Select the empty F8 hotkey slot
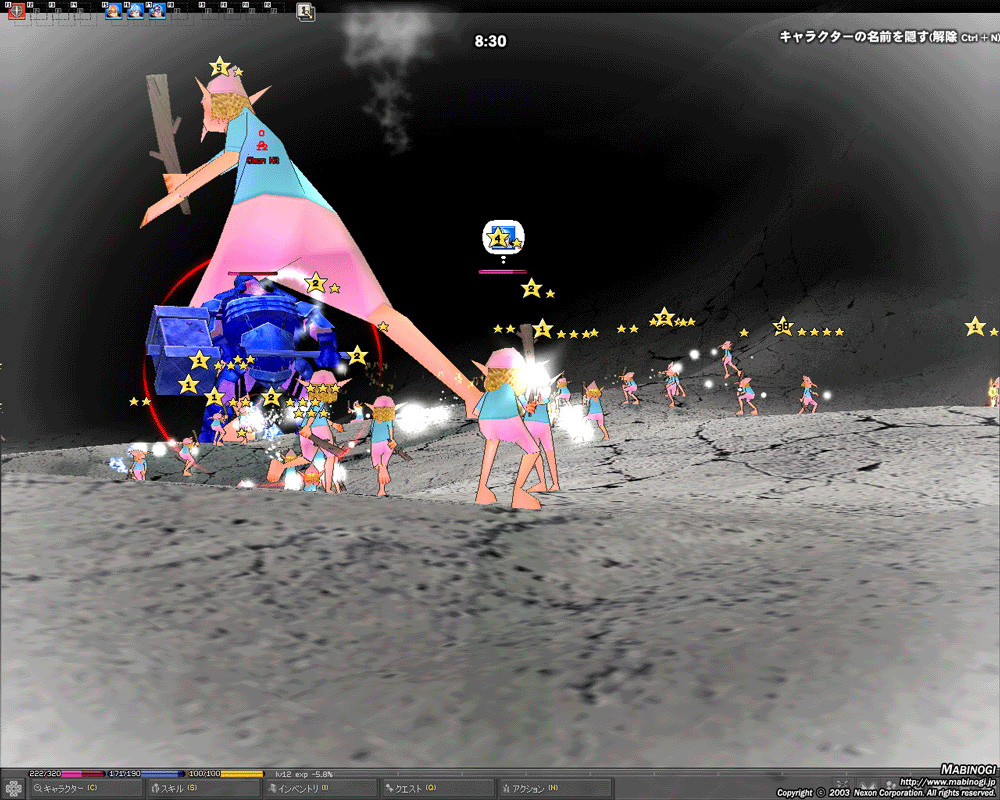The image size is (1000, 800). tap(179, 11)
